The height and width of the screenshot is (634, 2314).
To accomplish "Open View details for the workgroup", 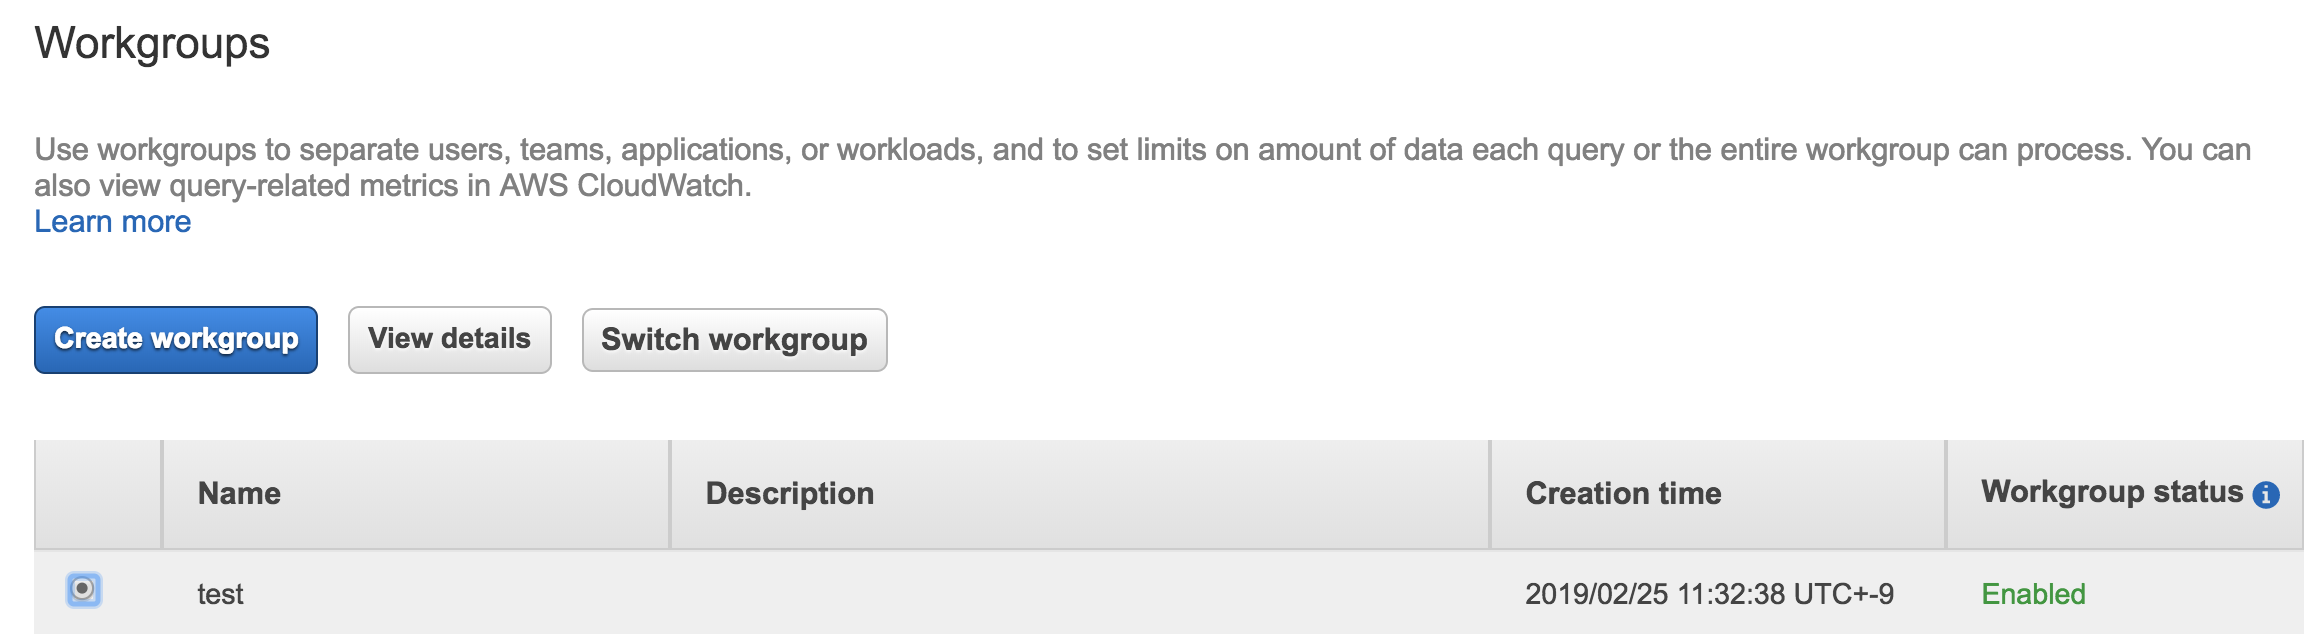I will click(449, 340).
